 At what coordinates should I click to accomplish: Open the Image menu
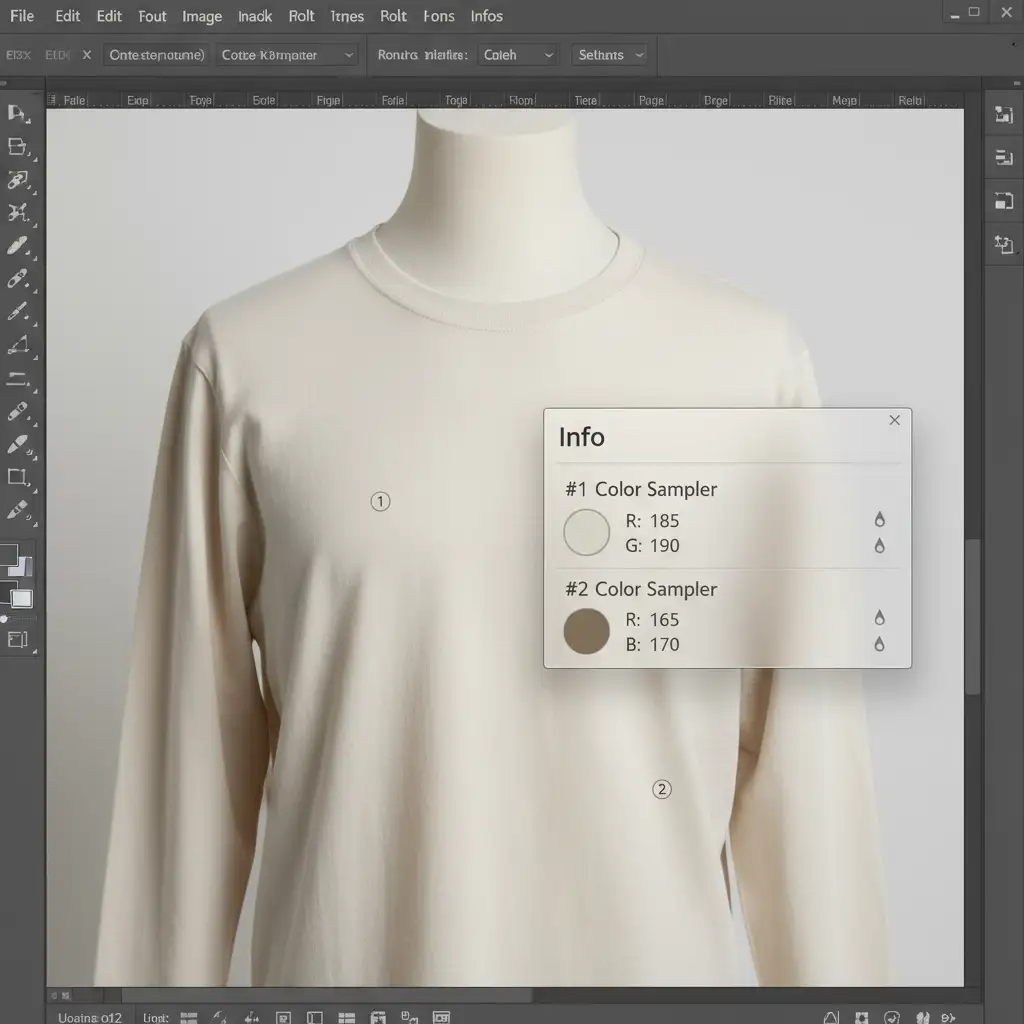201,16
